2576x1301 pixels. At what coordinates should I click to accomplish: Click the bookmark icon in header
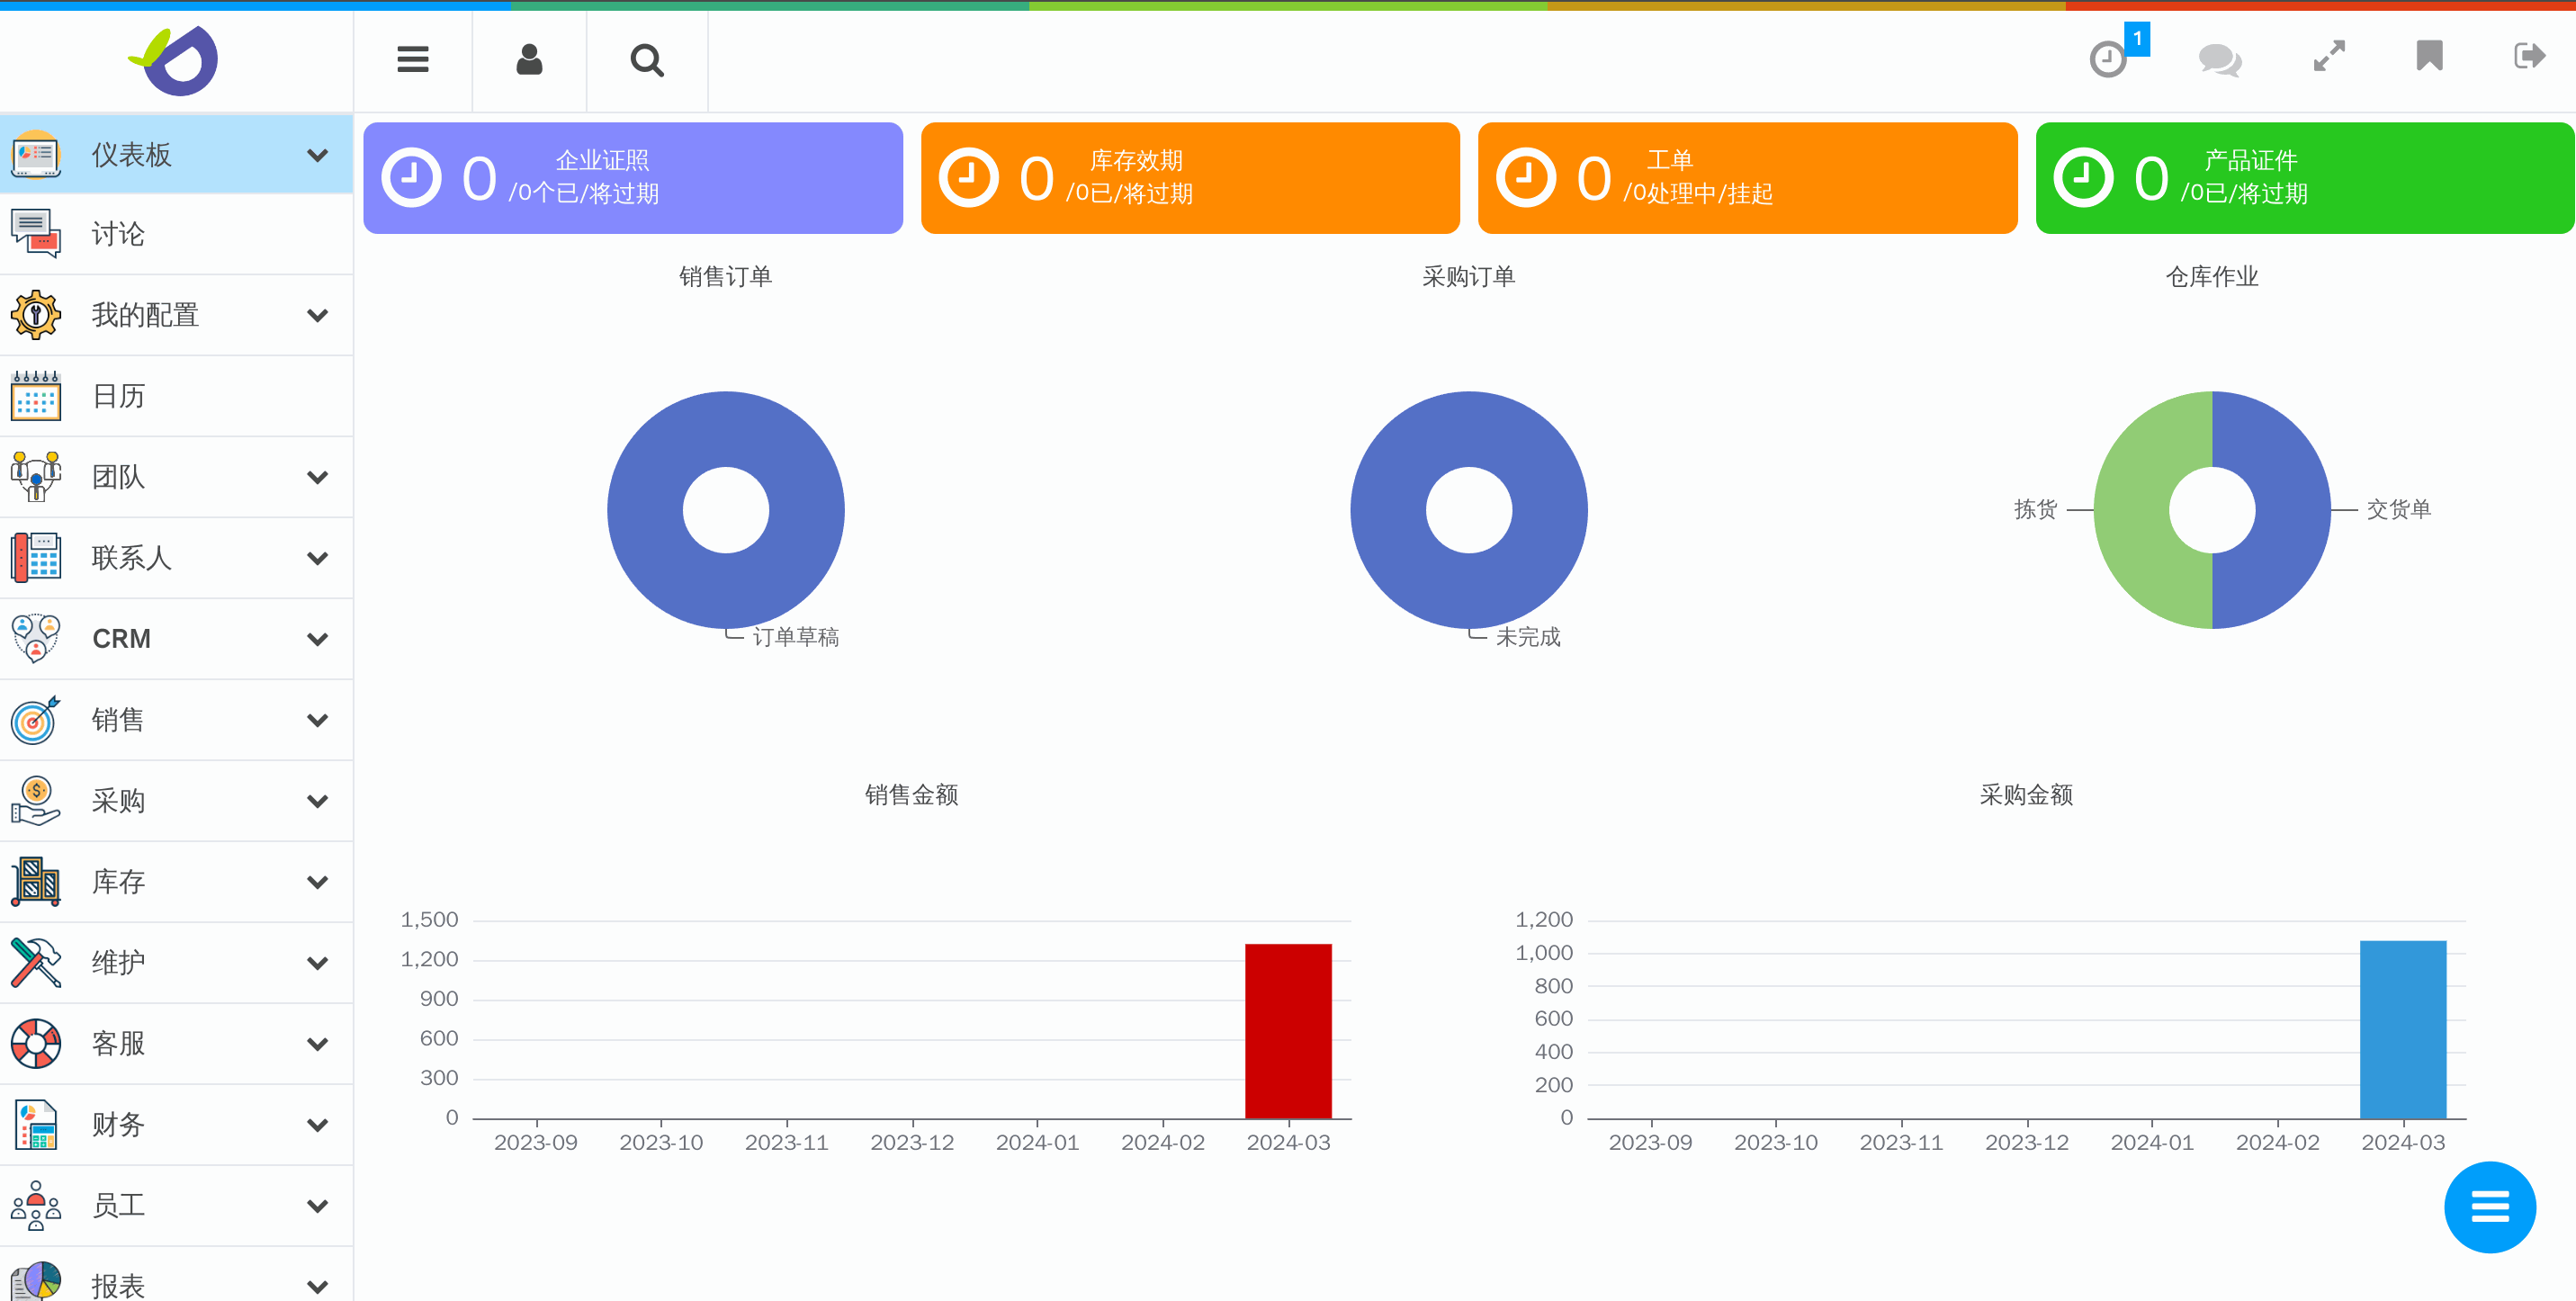point(2429,56)
